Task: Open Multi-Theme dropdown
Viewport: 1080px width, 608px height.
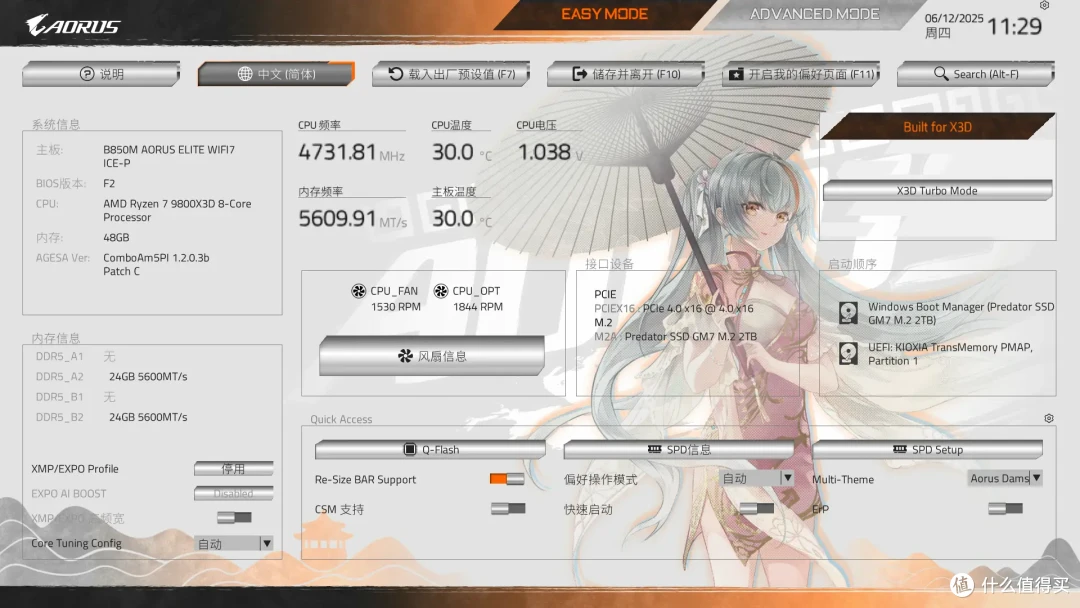Action: [x=1005, y=478]
